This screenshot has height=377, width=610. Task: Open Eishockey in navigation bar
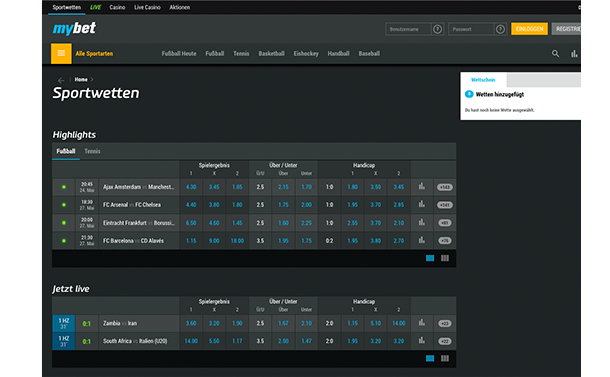pyautogui.click(x=306, y=54)
